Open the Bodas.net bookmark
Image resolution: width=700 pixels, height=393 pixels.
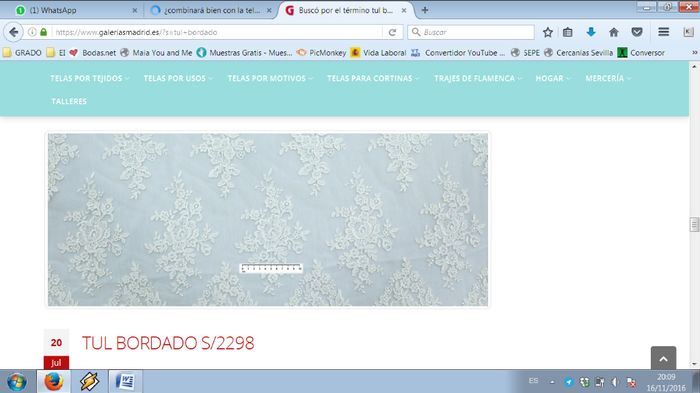tap(93, 53)
